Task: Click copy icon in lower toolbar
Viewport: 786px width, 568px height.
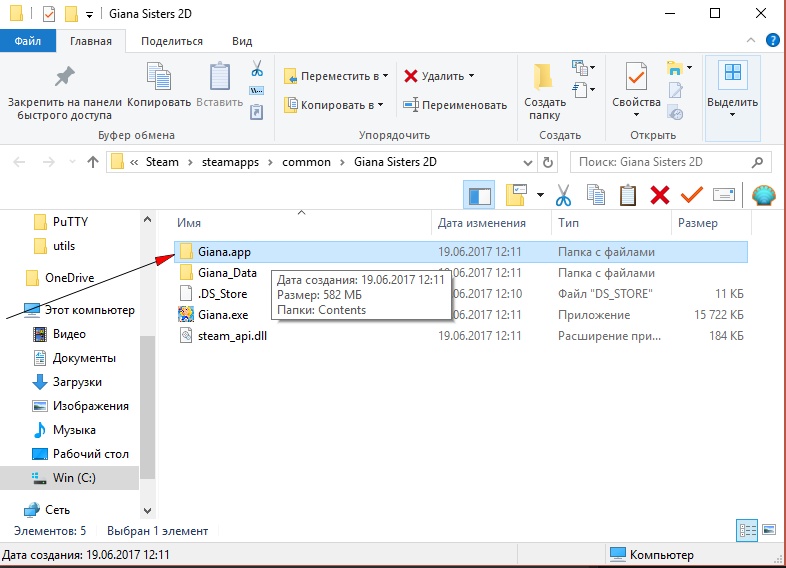Action: (596, 195)
